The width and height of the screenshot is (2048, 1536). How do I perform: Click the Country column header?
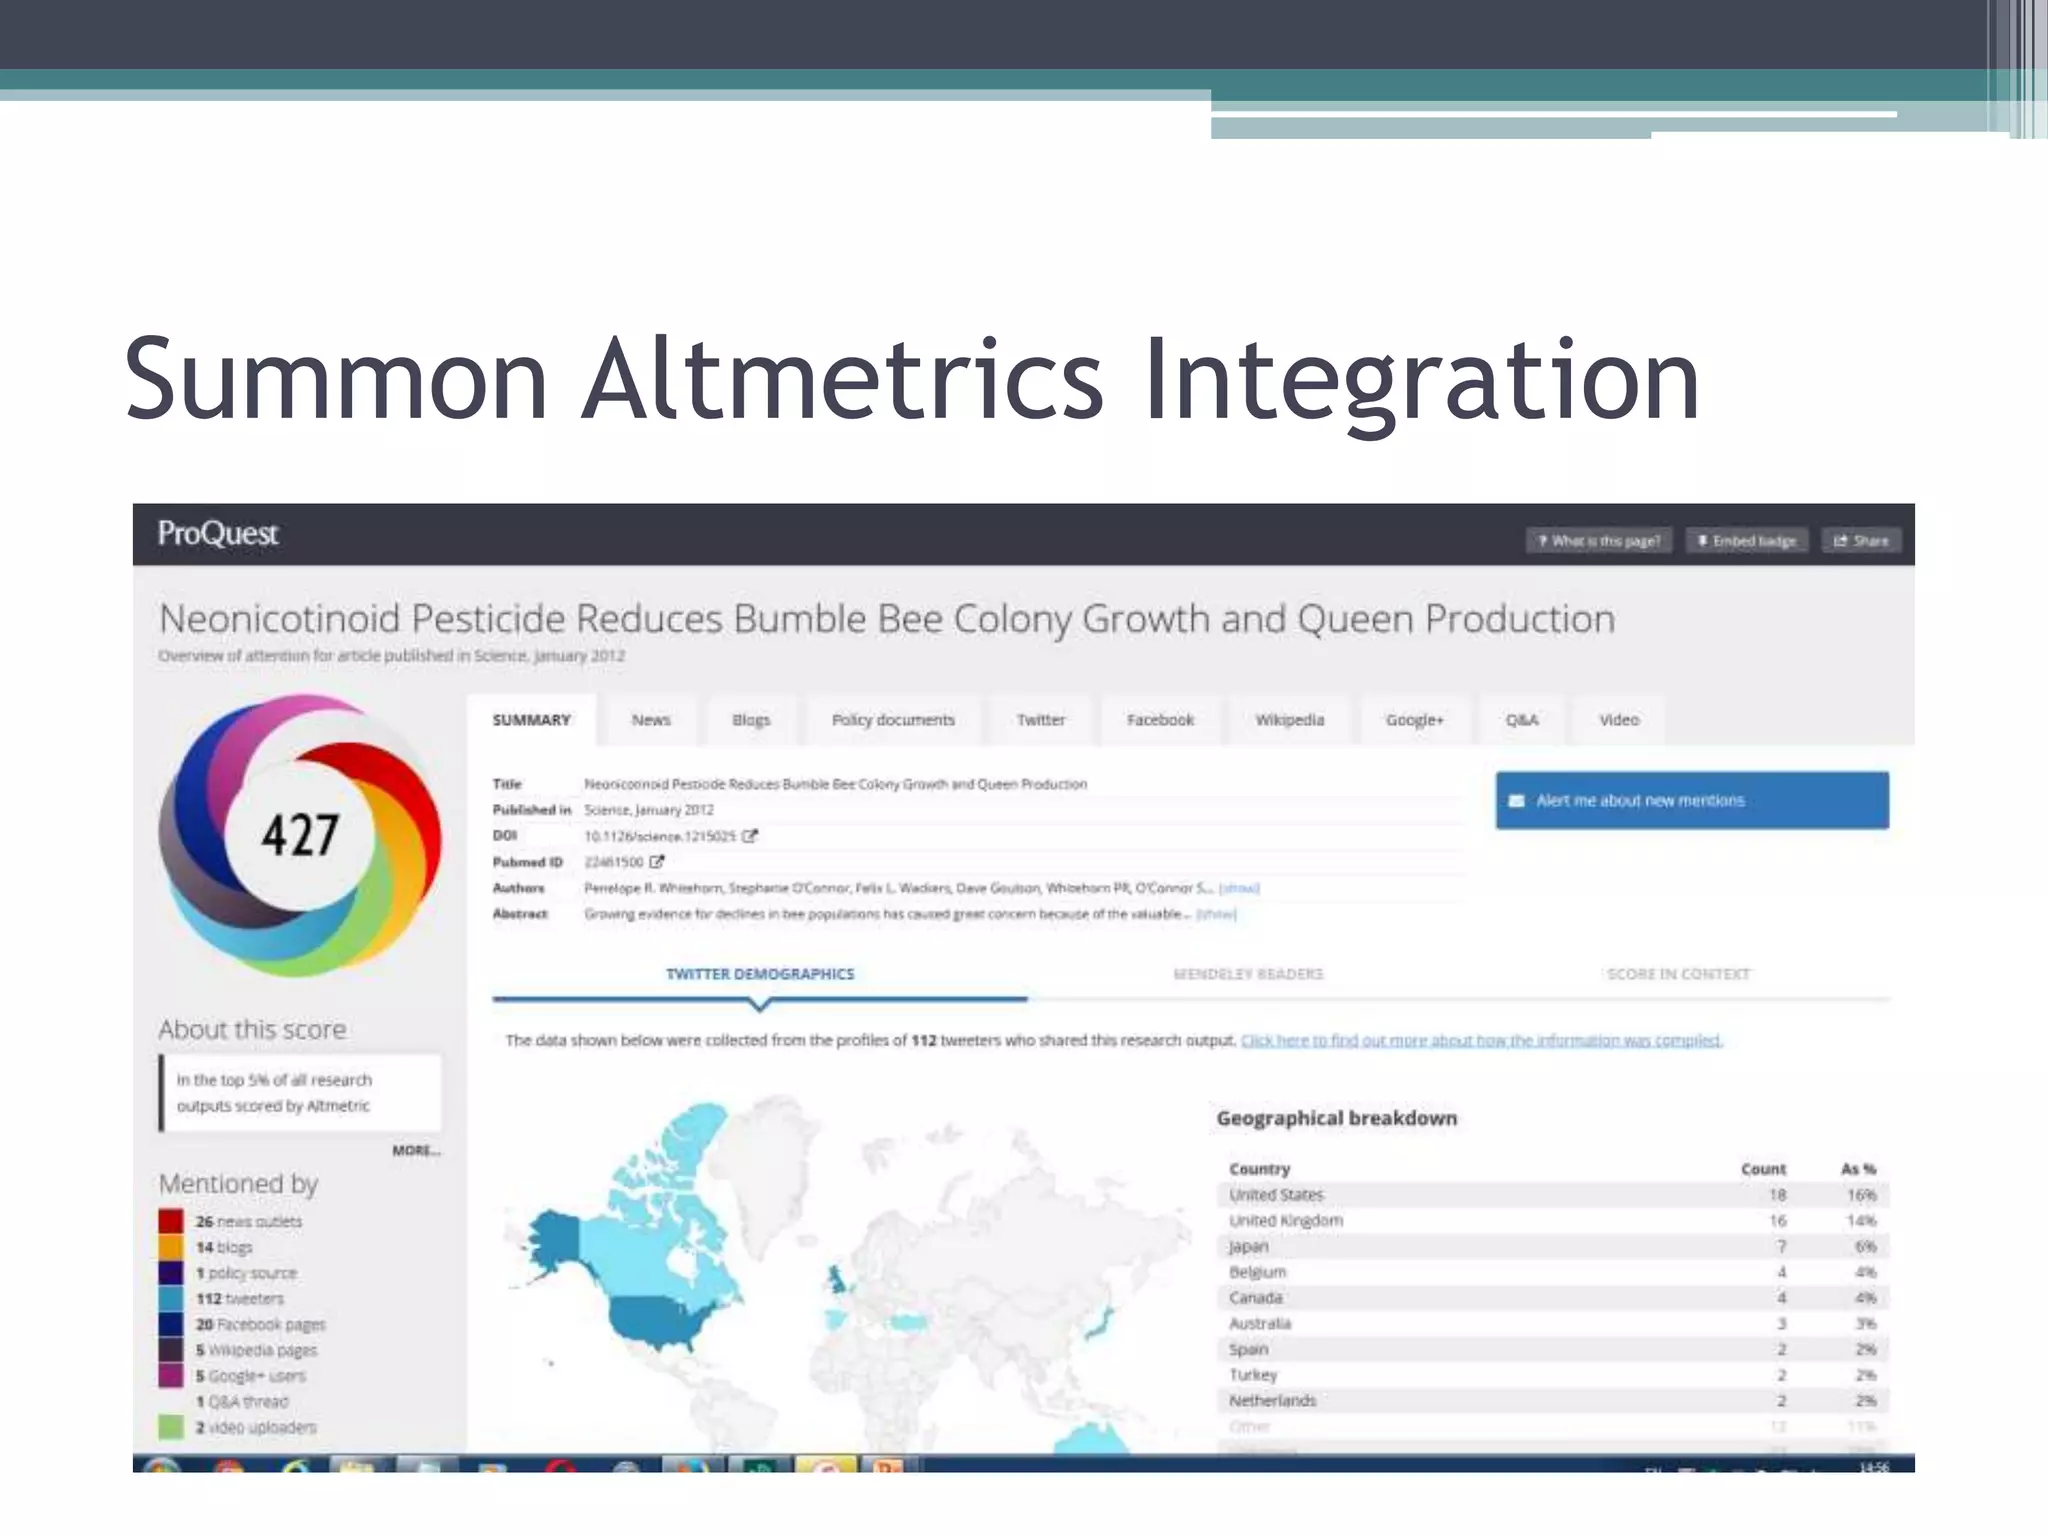pyautogui.click(x=1260, y=1169)
